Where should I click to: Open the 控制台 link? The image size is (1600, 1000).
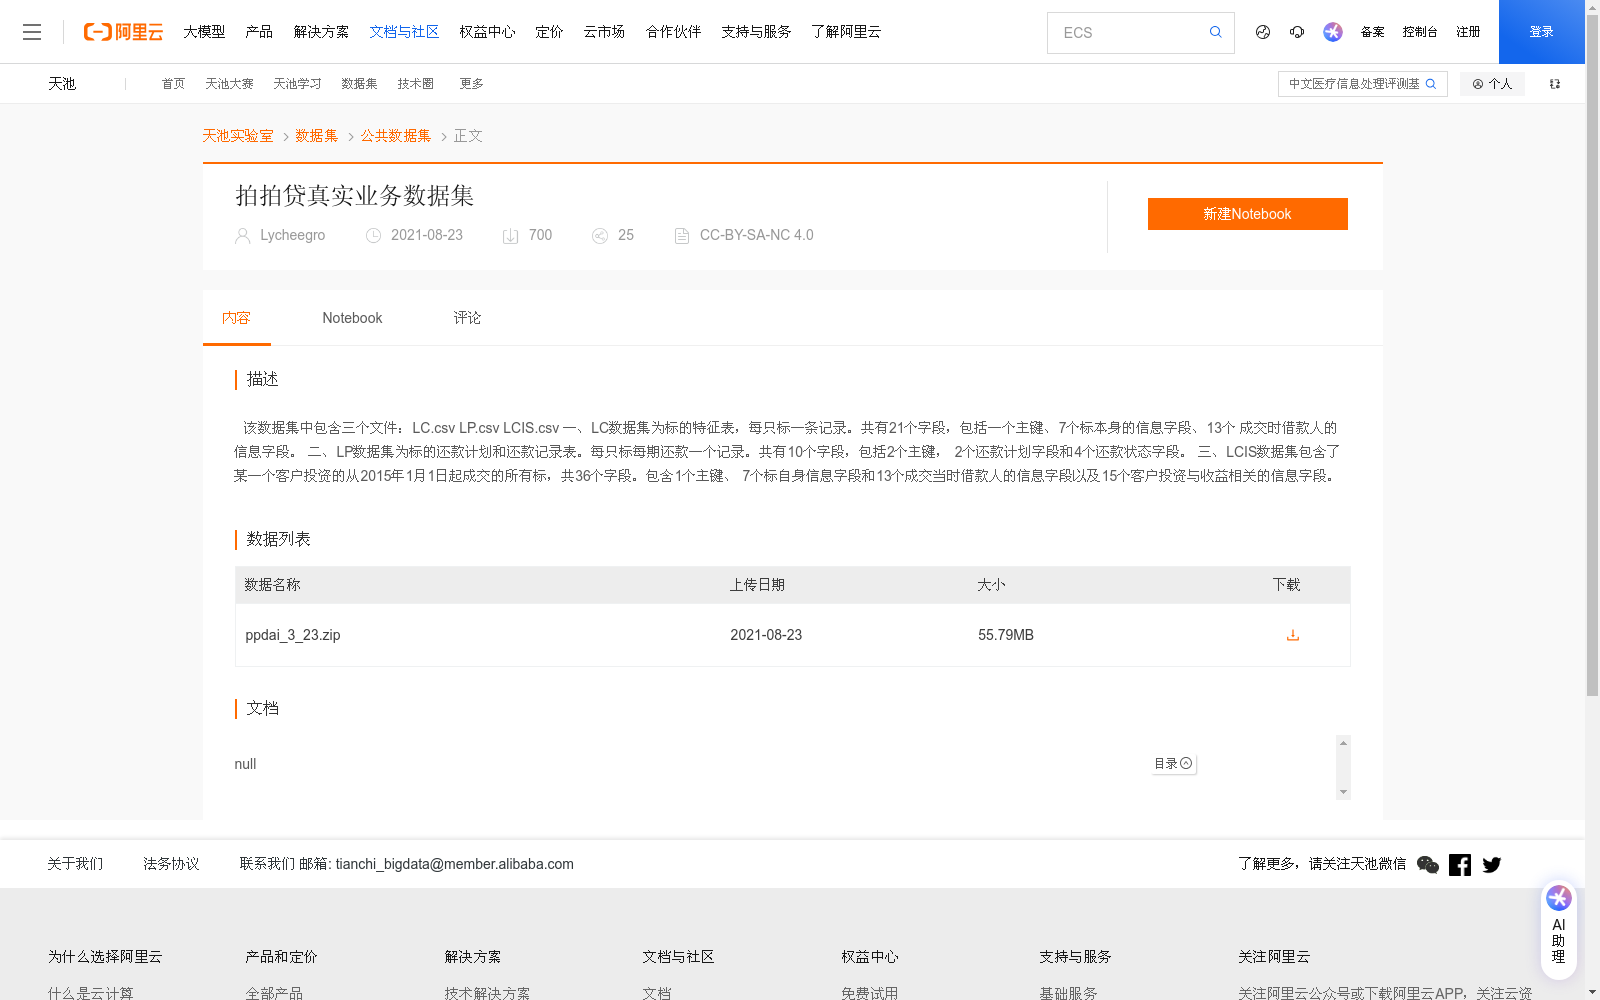coord(1420,32)
